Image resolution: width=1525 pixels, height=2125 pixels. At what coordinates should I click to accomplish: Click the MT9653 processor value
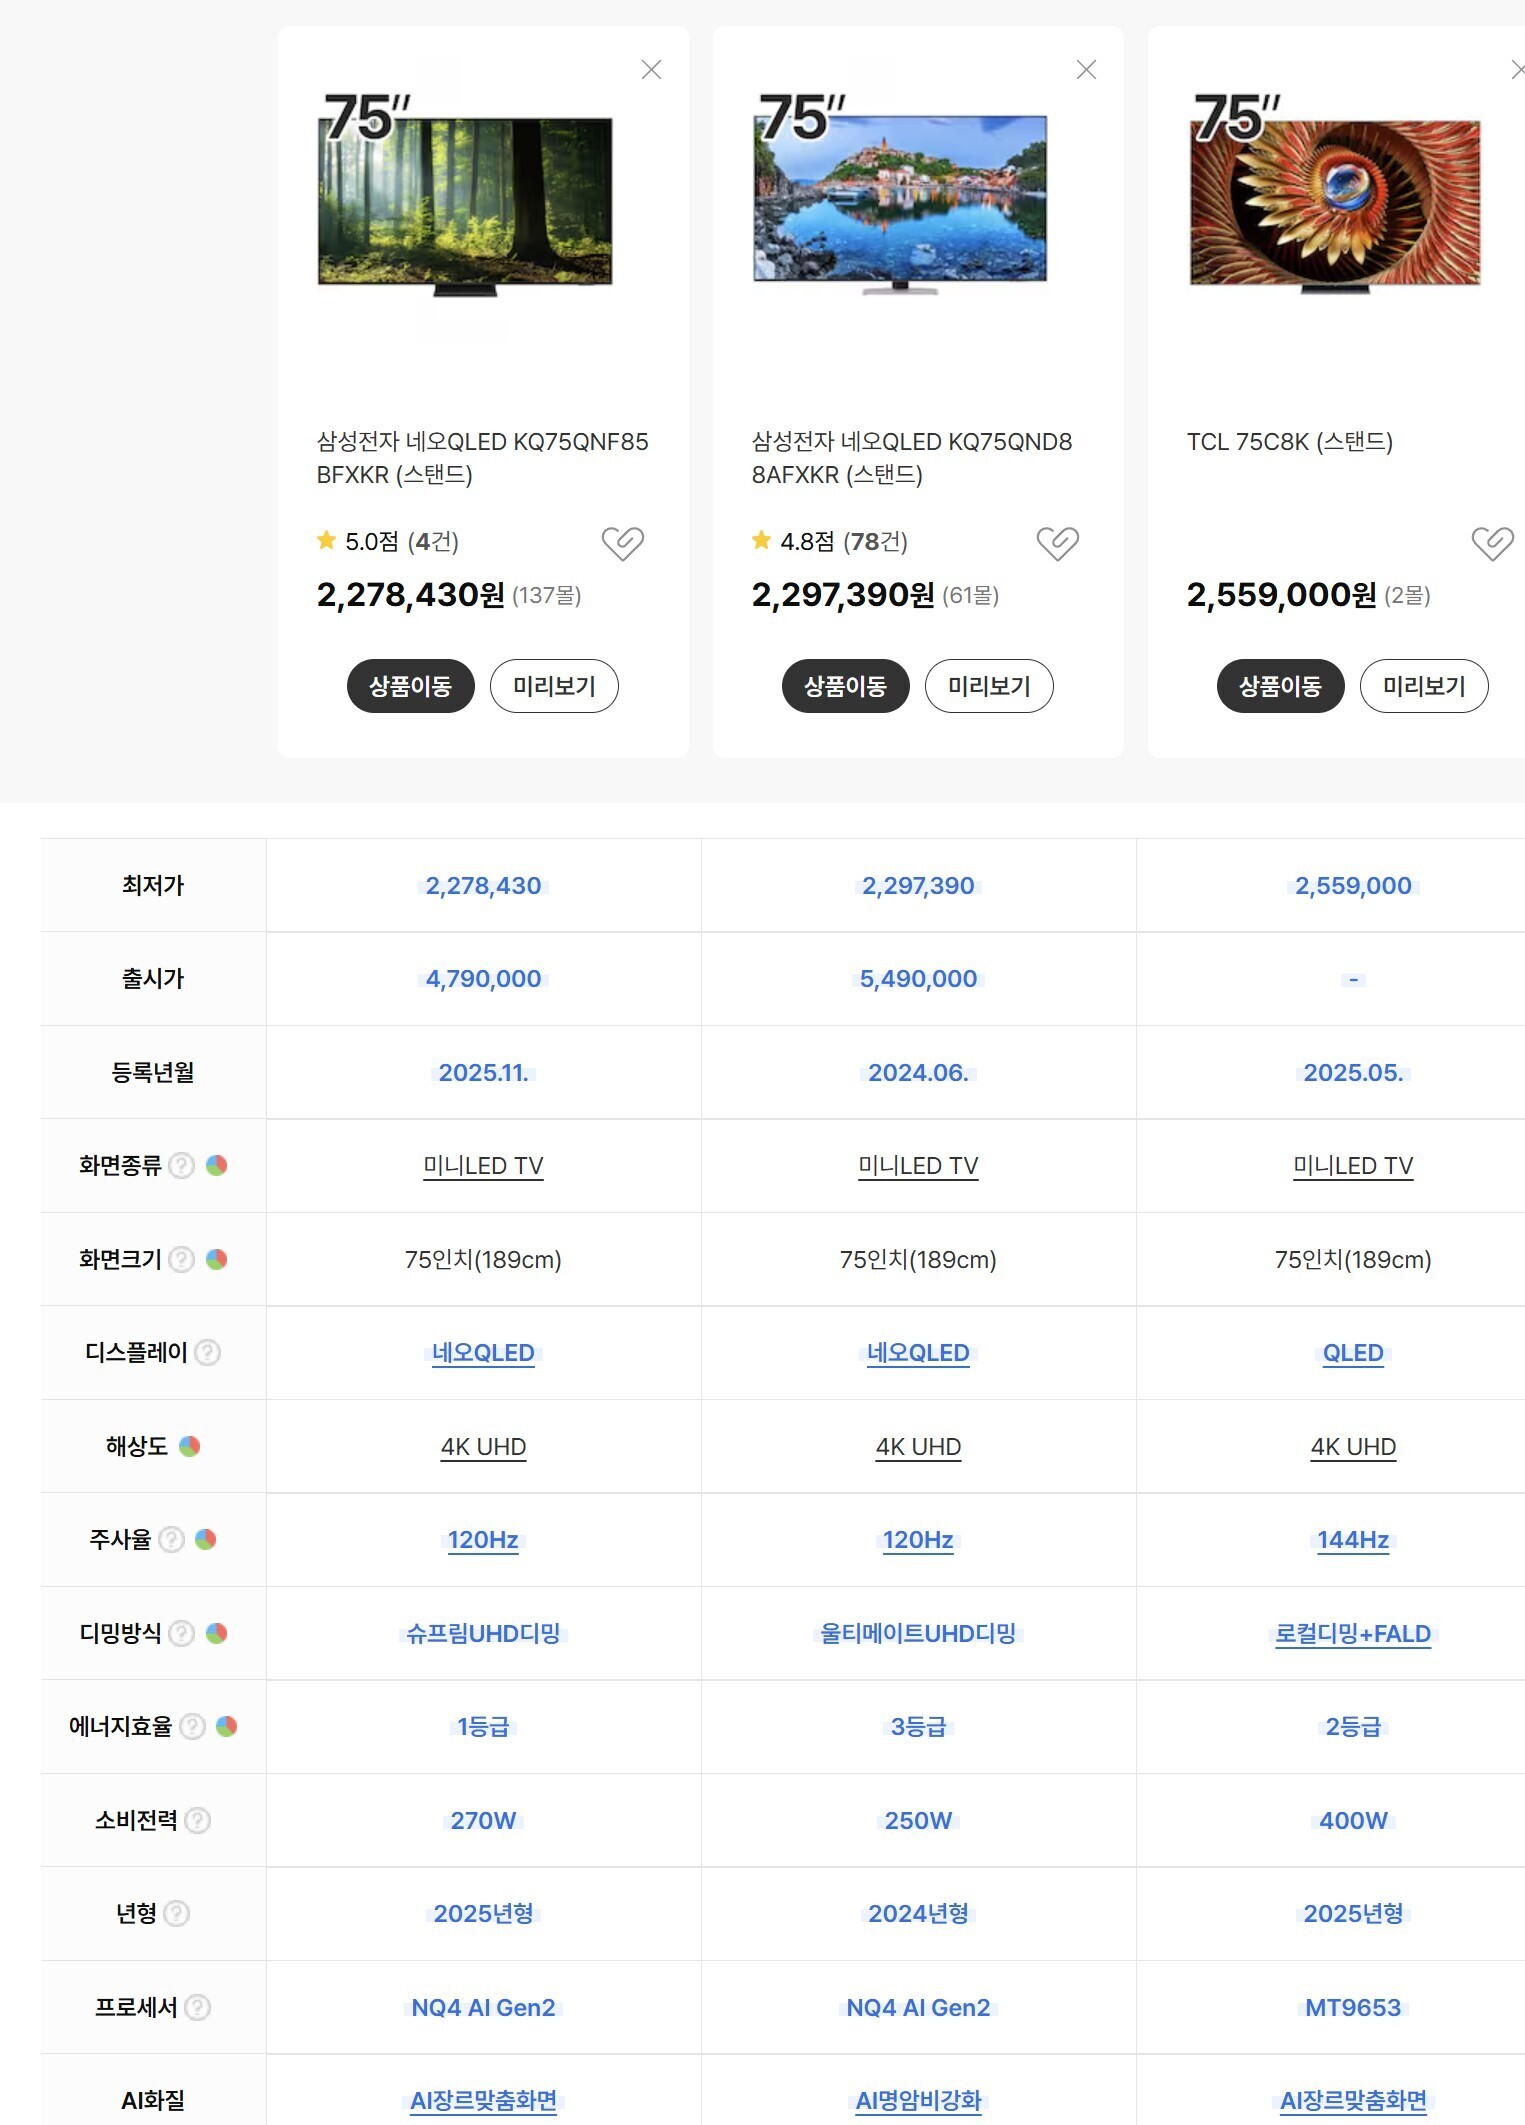pyautogui.click(x=1353, y=2008)
